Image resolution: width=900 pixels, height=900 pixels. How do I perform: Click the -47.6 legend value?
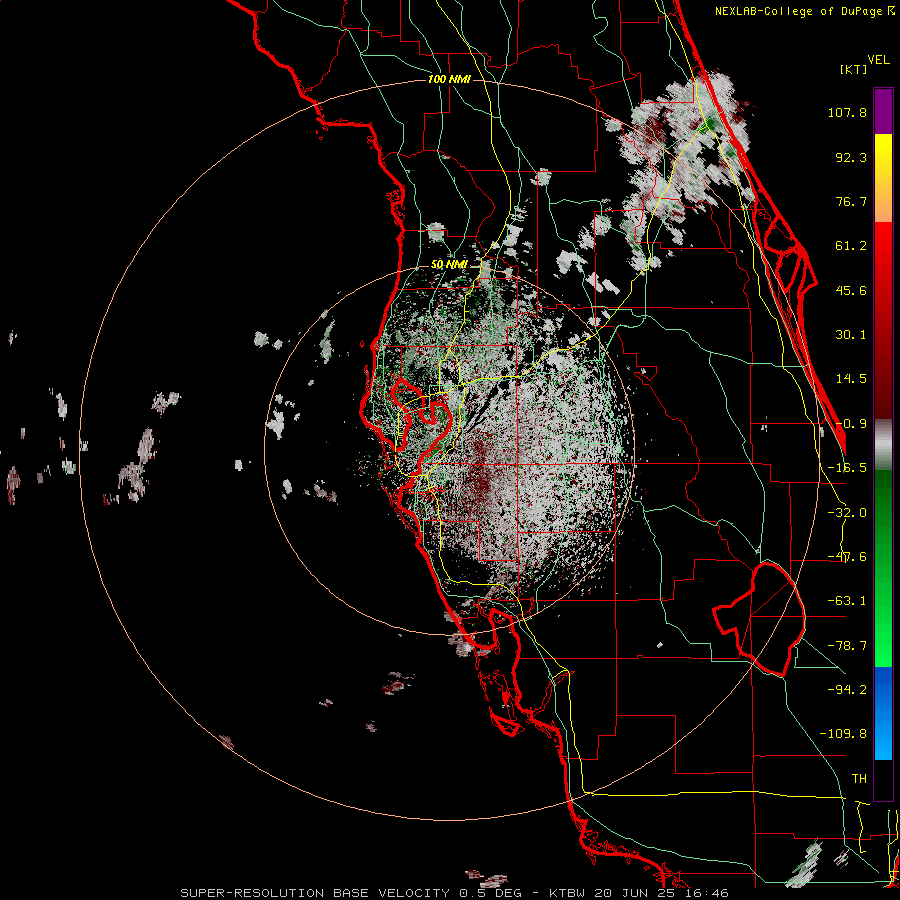pos(847,557)
